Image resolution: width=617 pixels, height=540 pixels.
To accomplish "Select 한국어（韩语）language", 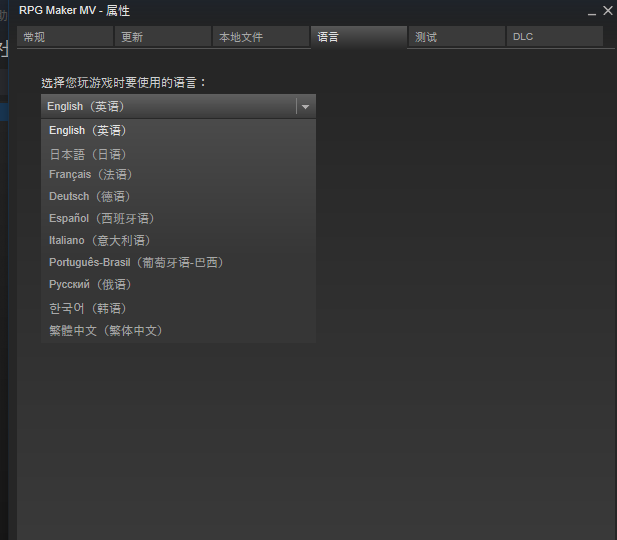I will [178, 308].
